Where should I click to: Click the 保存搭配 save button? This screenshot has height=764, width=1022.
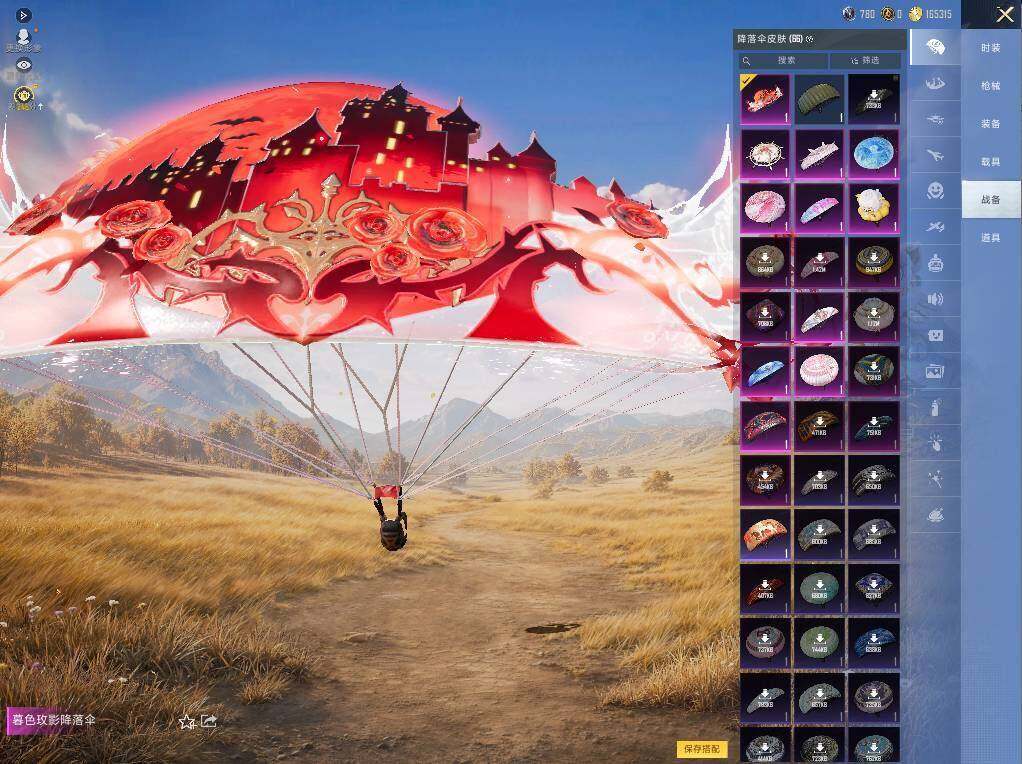pos(702,749)
